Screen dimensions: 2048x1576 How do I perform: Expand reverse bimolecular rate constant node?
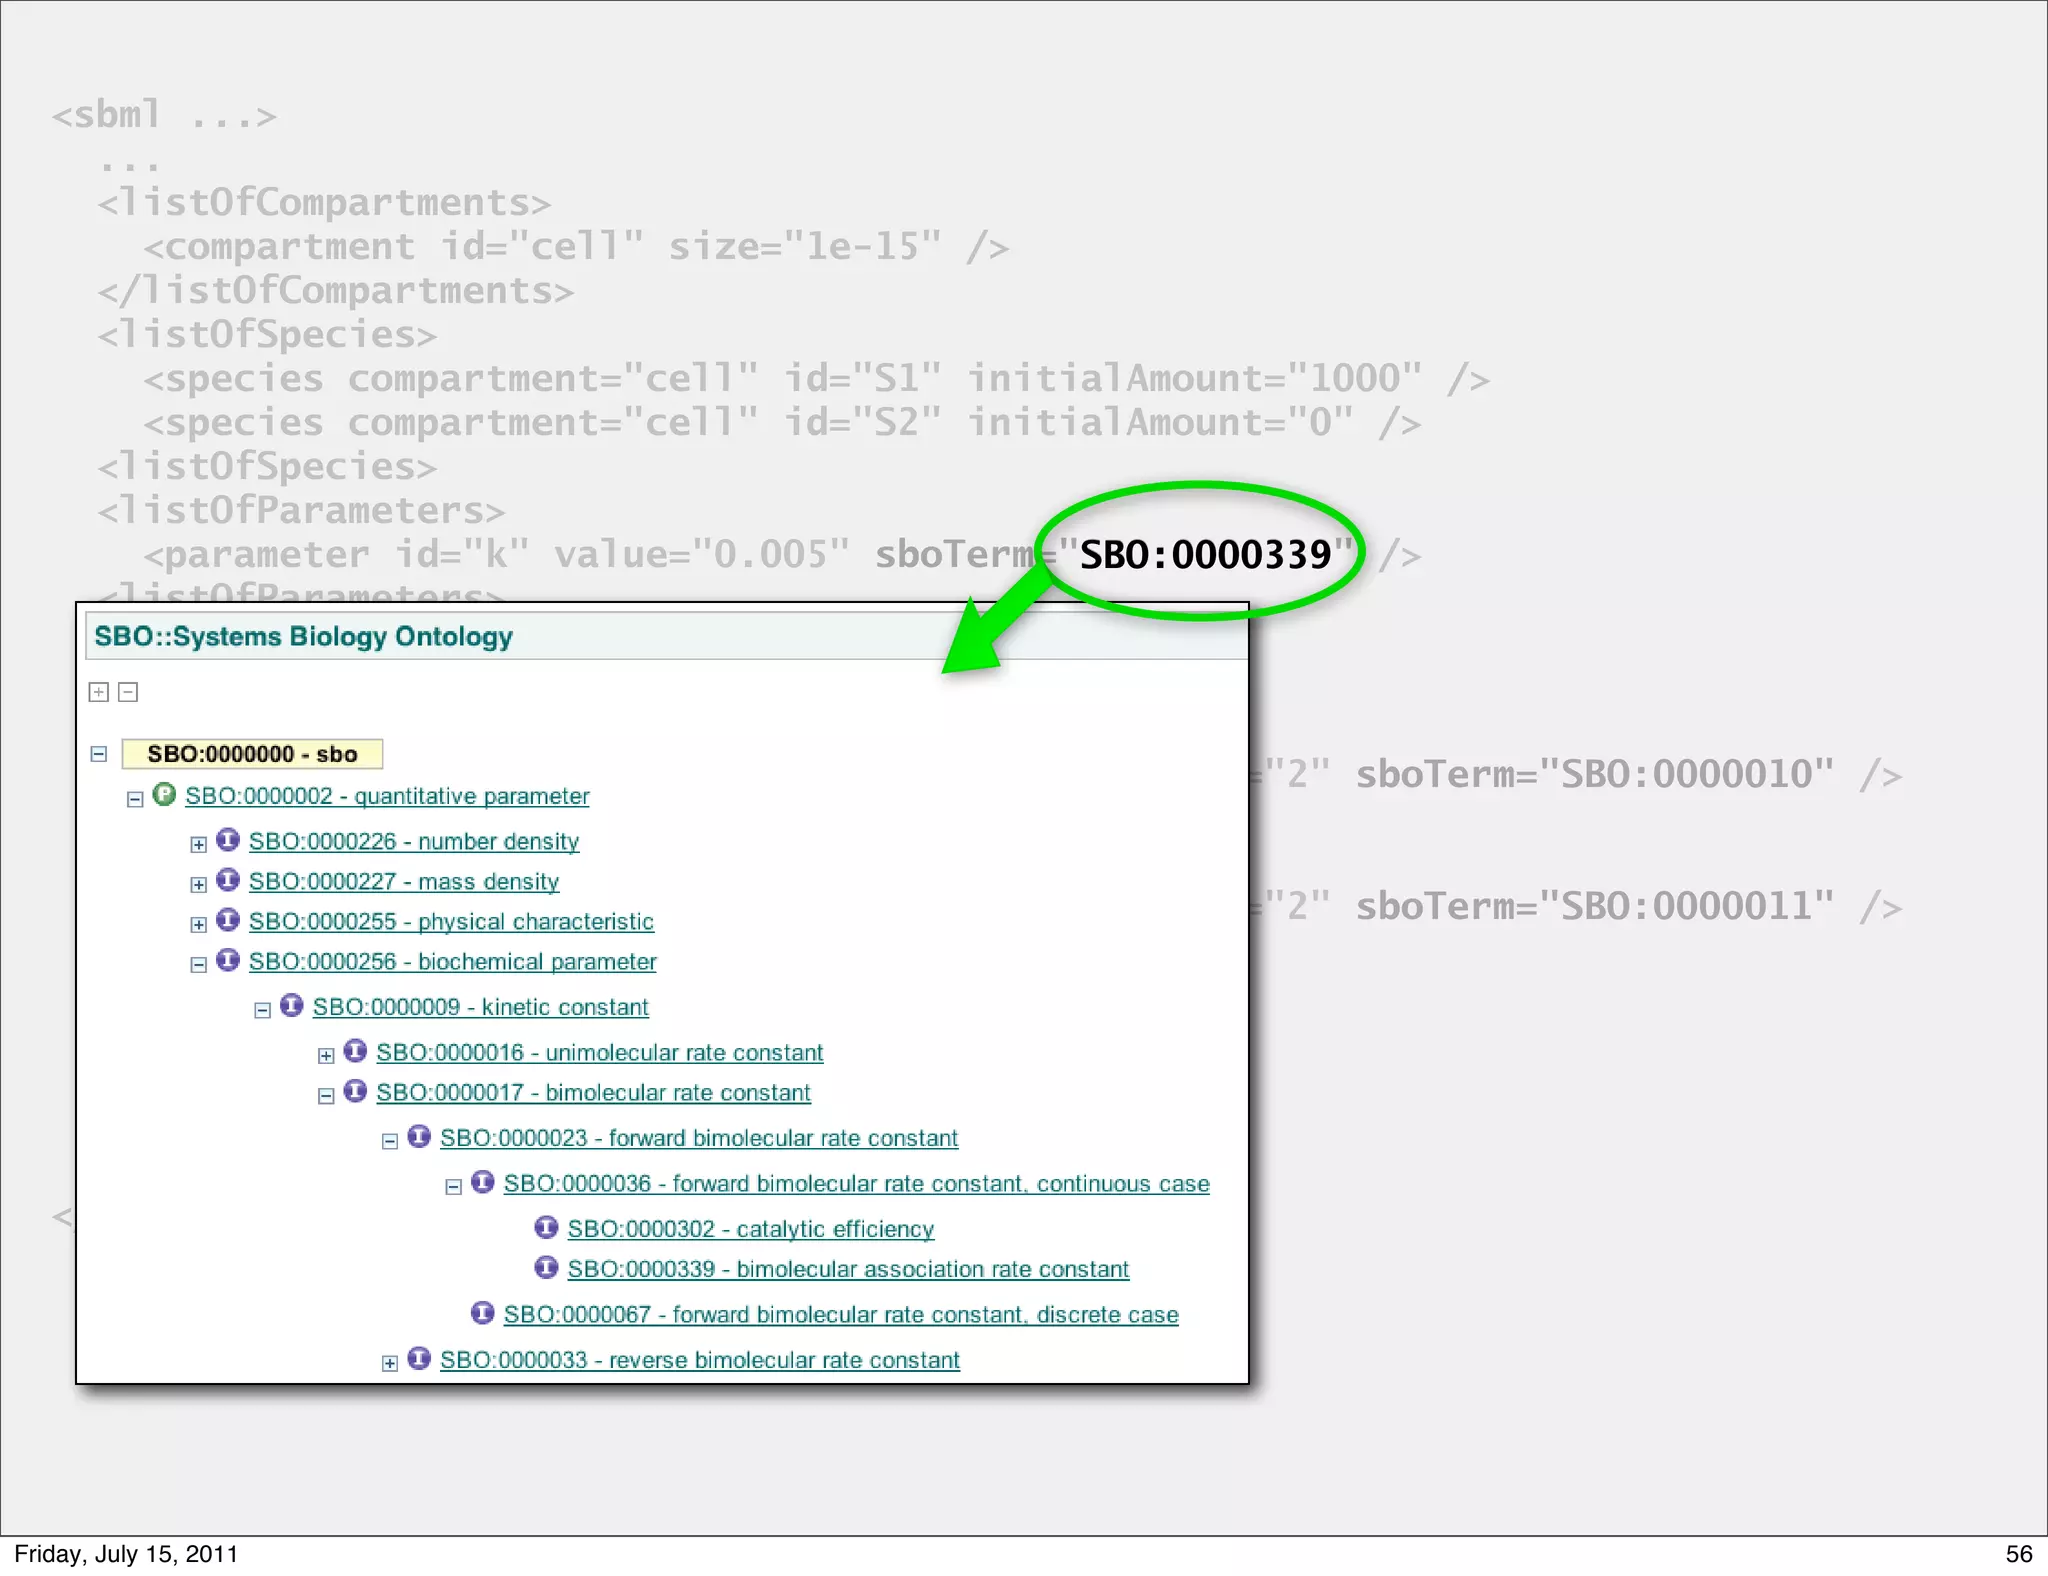coord(390,1363)
